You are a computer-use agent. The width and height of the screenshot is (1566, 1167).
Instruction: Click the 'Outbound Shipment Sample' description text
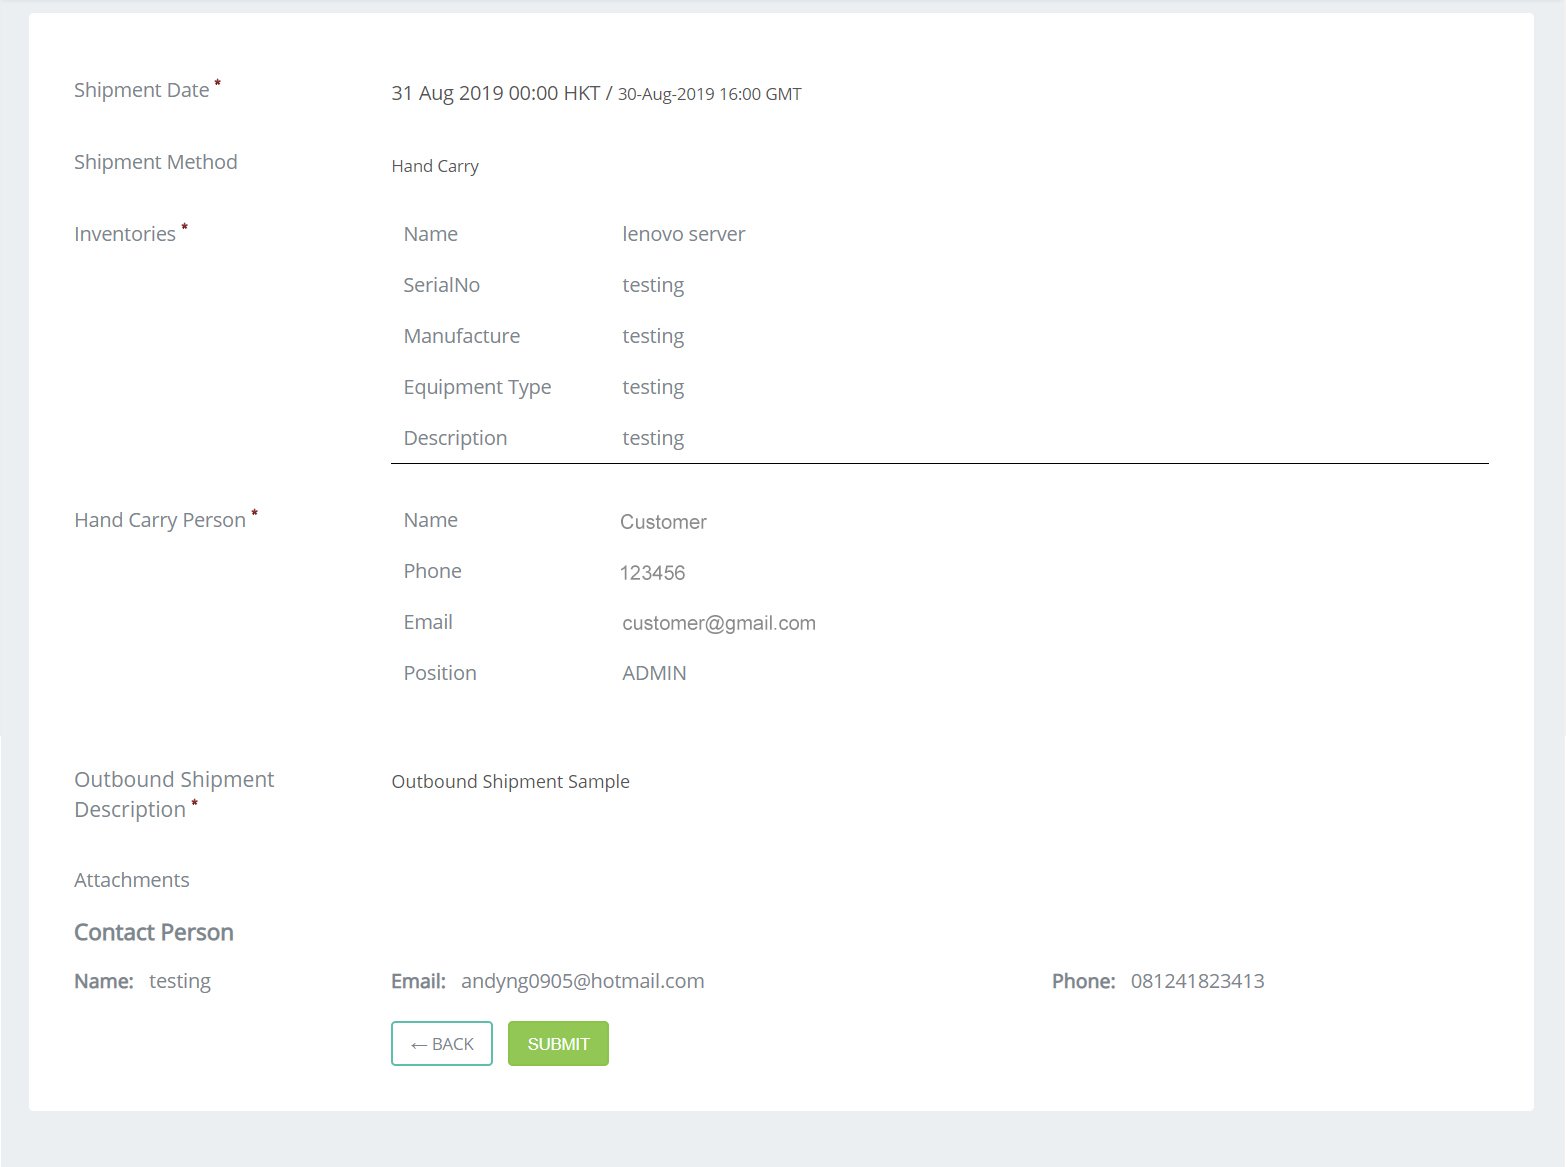(x=510, y=781)
